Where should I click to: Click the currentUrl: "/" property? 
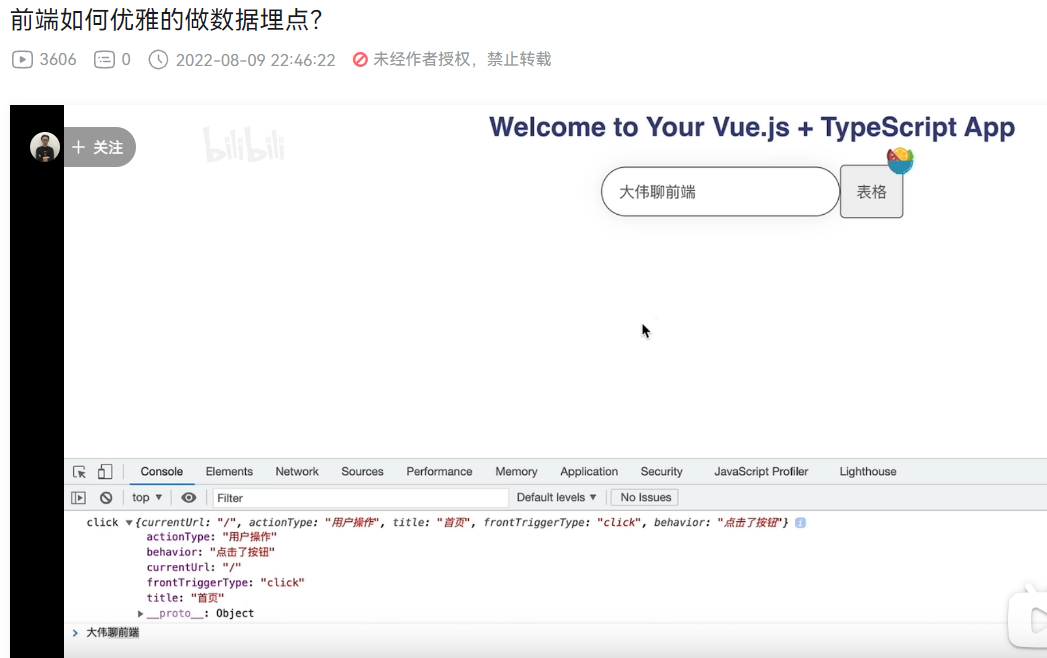(194, 568)
